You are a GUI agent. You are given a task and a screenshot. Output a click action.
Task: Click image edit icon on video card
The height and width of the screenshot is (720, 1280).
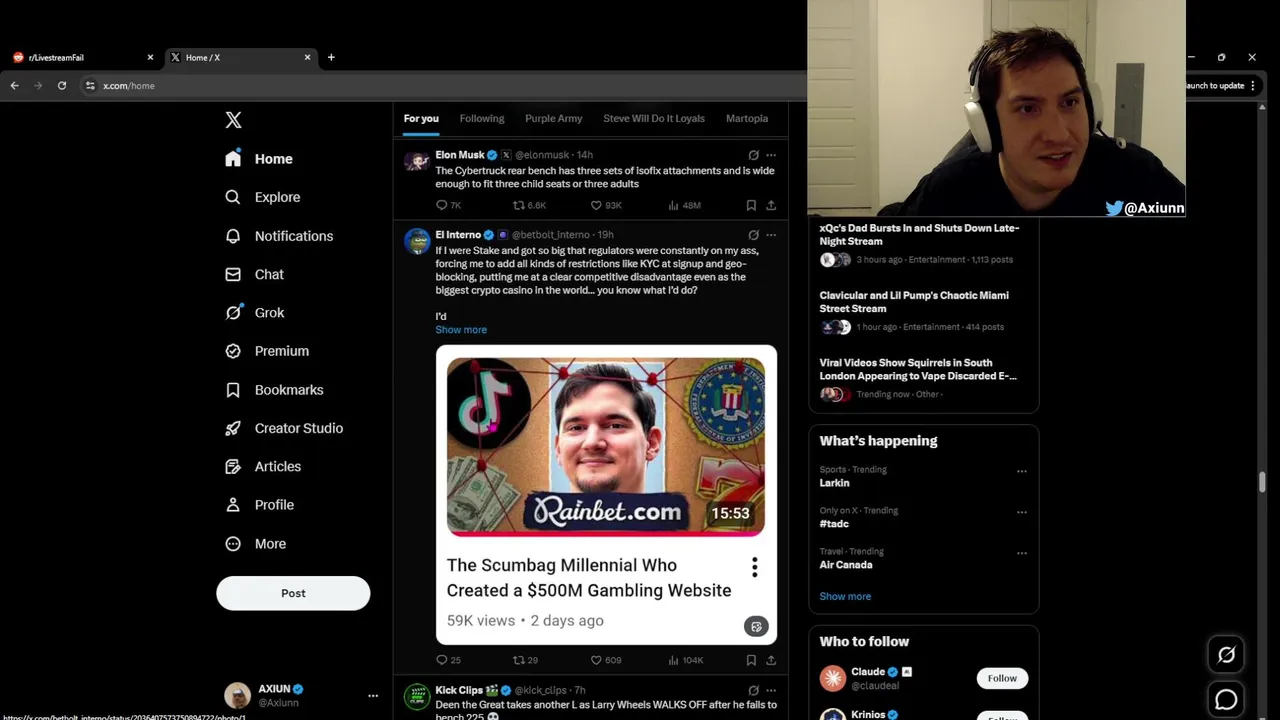[x=756, y=627]
